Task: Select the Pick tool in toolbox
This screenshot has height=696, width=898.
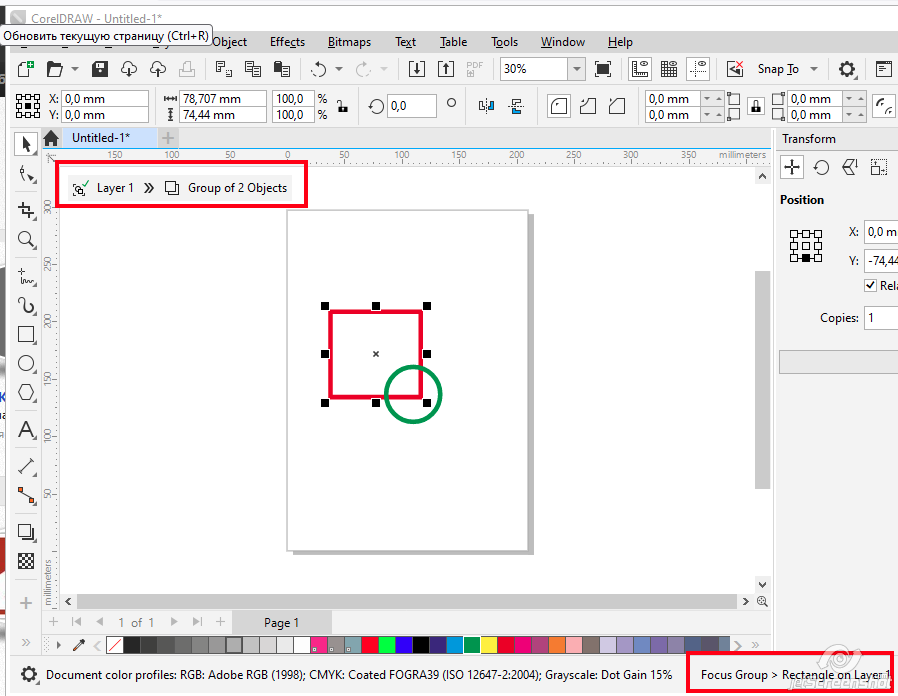Action: pyautogui.click(x=26, y=144)
